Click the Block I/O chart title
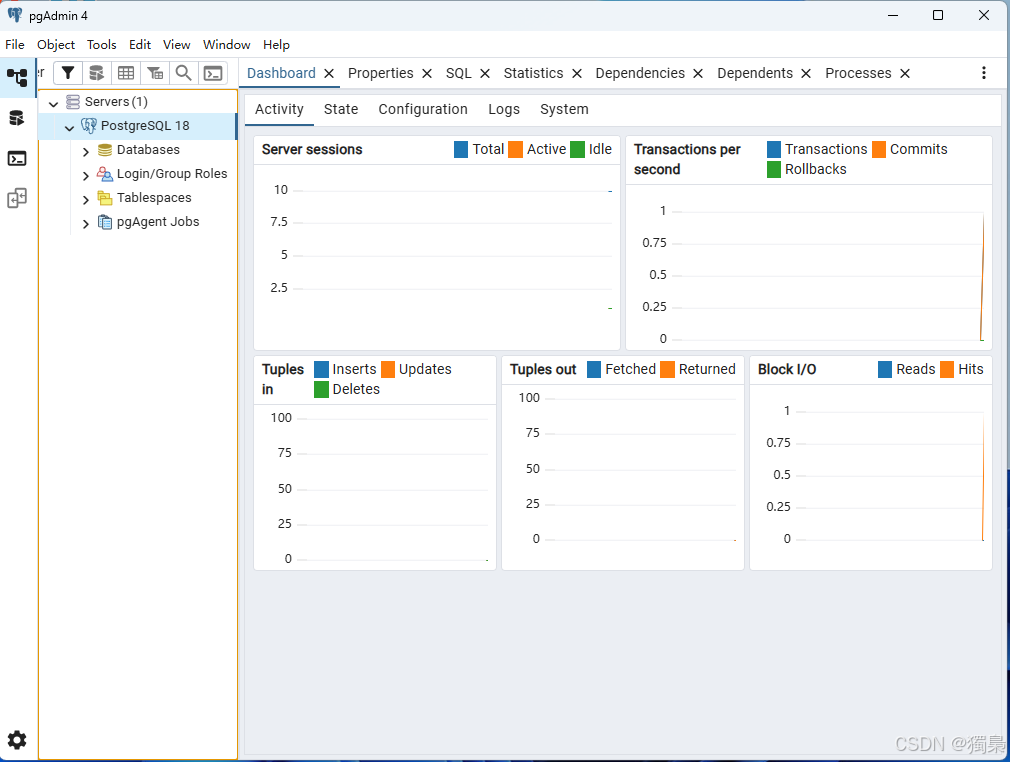Image resolution: width=1010 pixels, height=762 pixels. click(x=786, y=369)
